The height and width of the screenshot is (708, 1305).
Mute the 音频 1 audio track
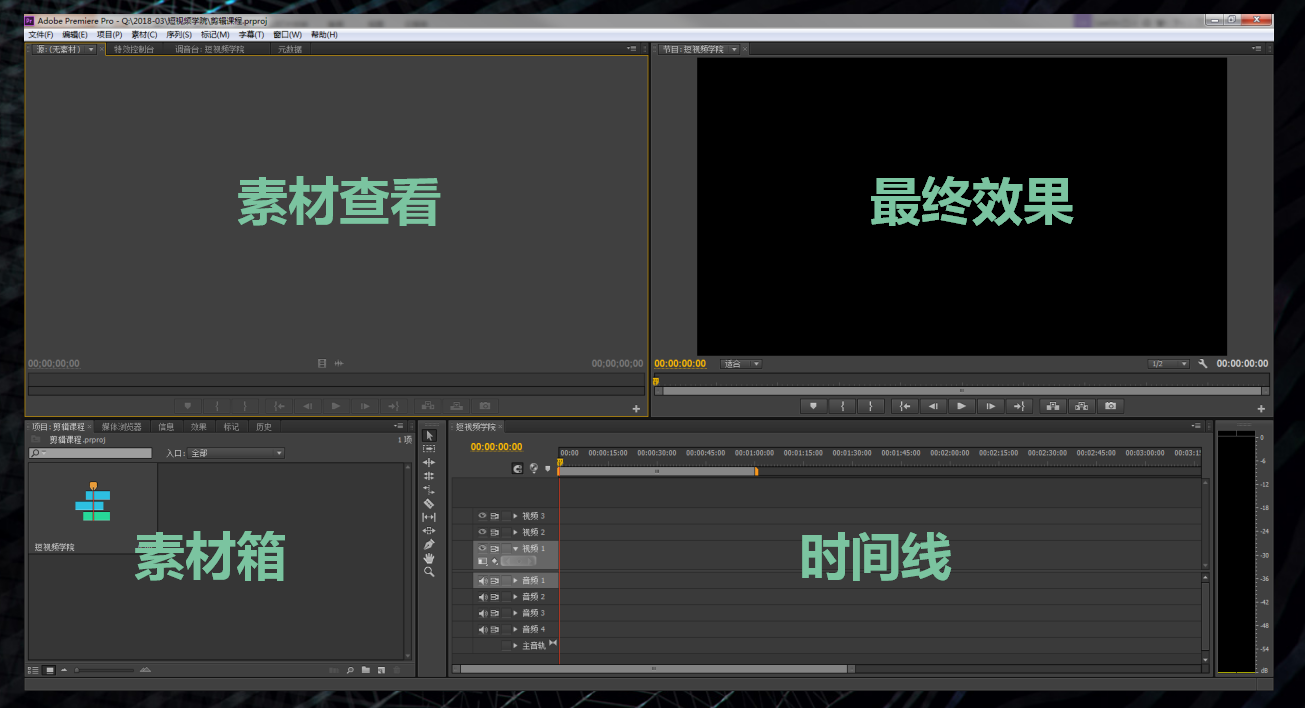coord(482,580)
